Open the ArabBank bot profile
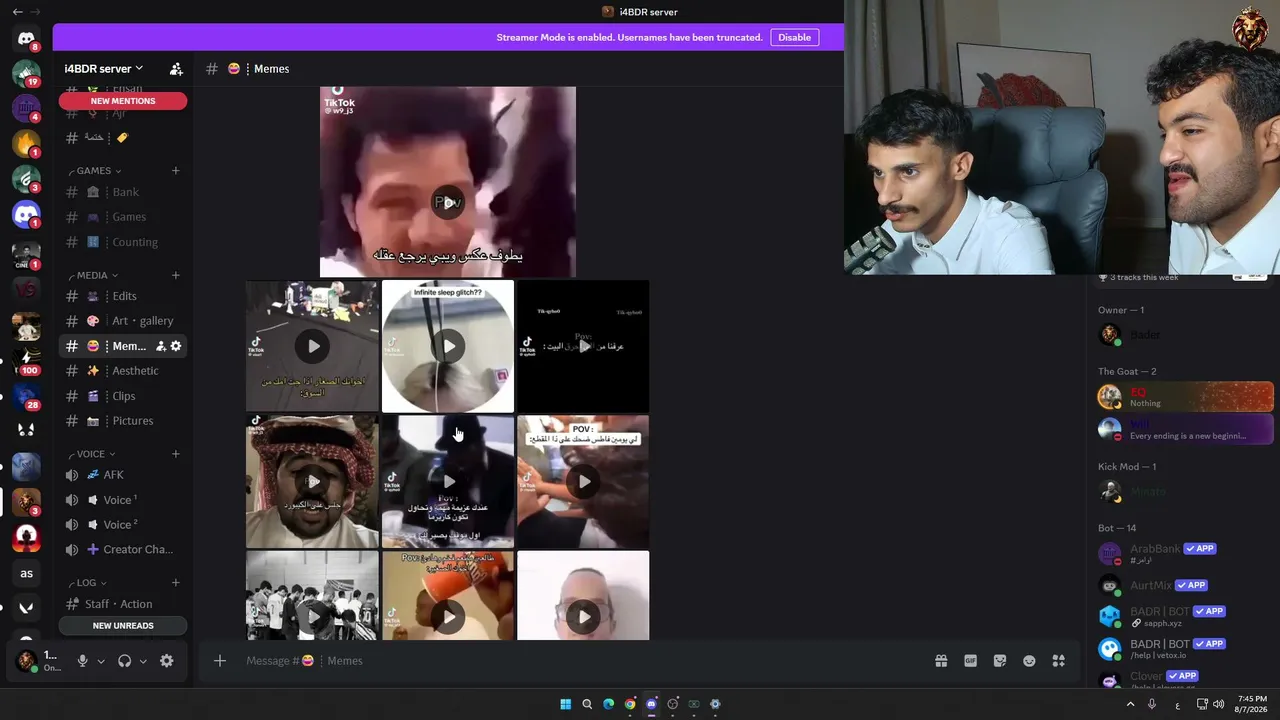This screenshot has height=720, width=1280. click(x=1186, y=553)
